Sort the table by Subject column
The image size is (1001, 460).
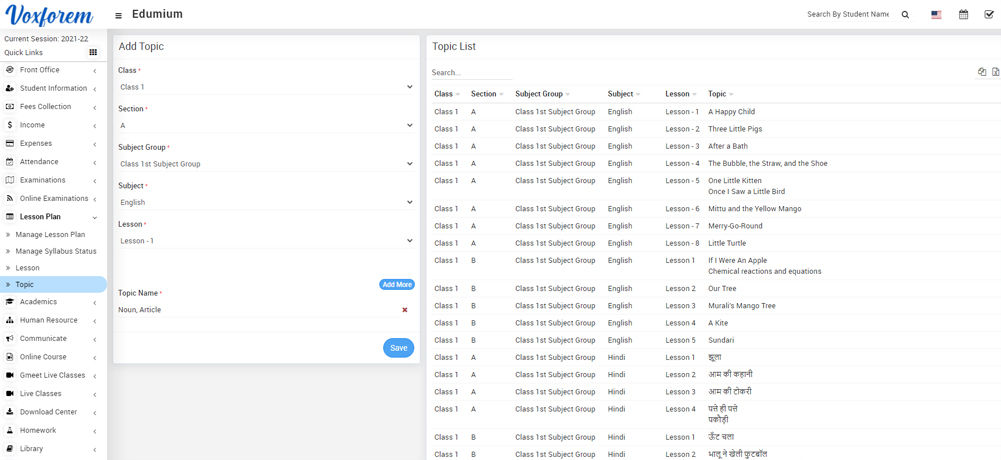(623, 94)
